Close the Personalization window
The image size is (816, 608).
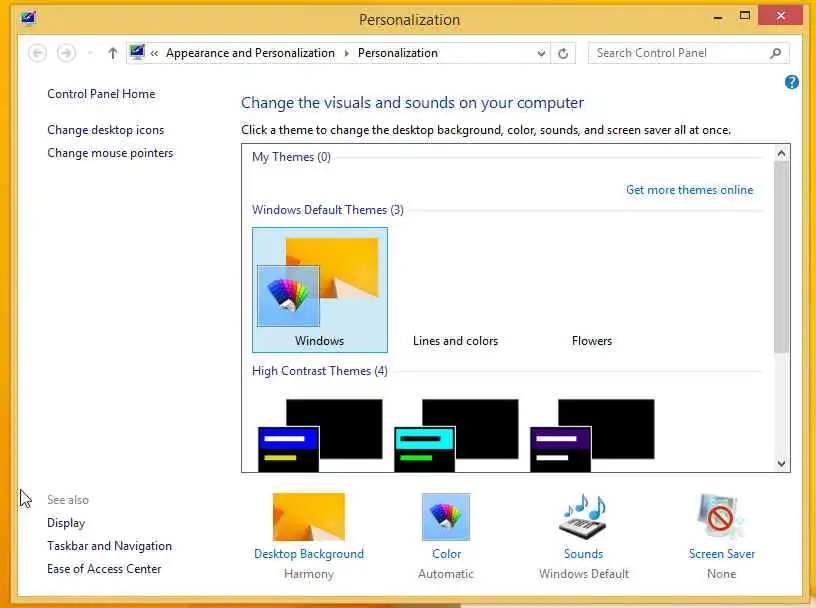(780, 16)
